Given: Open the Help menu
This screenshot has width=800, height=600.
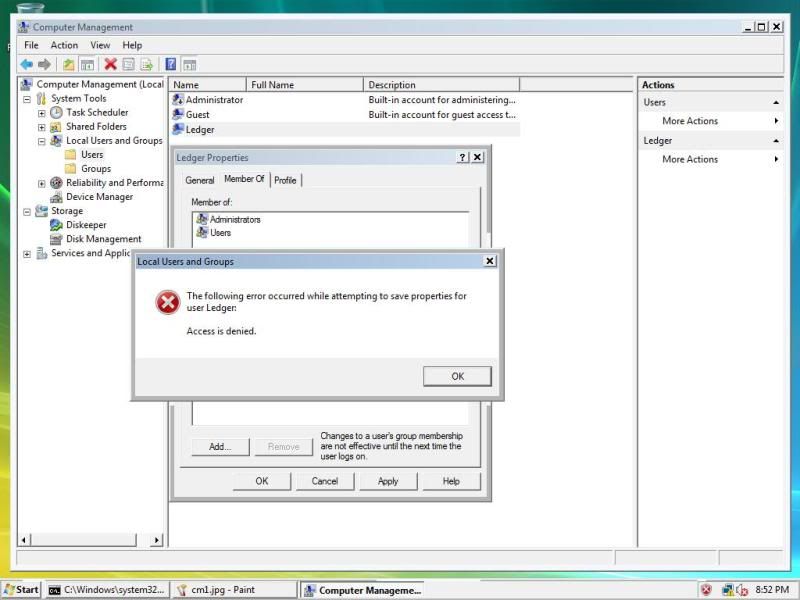Looking at the screenshot, I should pyautogui.click(x=132, y=45).
